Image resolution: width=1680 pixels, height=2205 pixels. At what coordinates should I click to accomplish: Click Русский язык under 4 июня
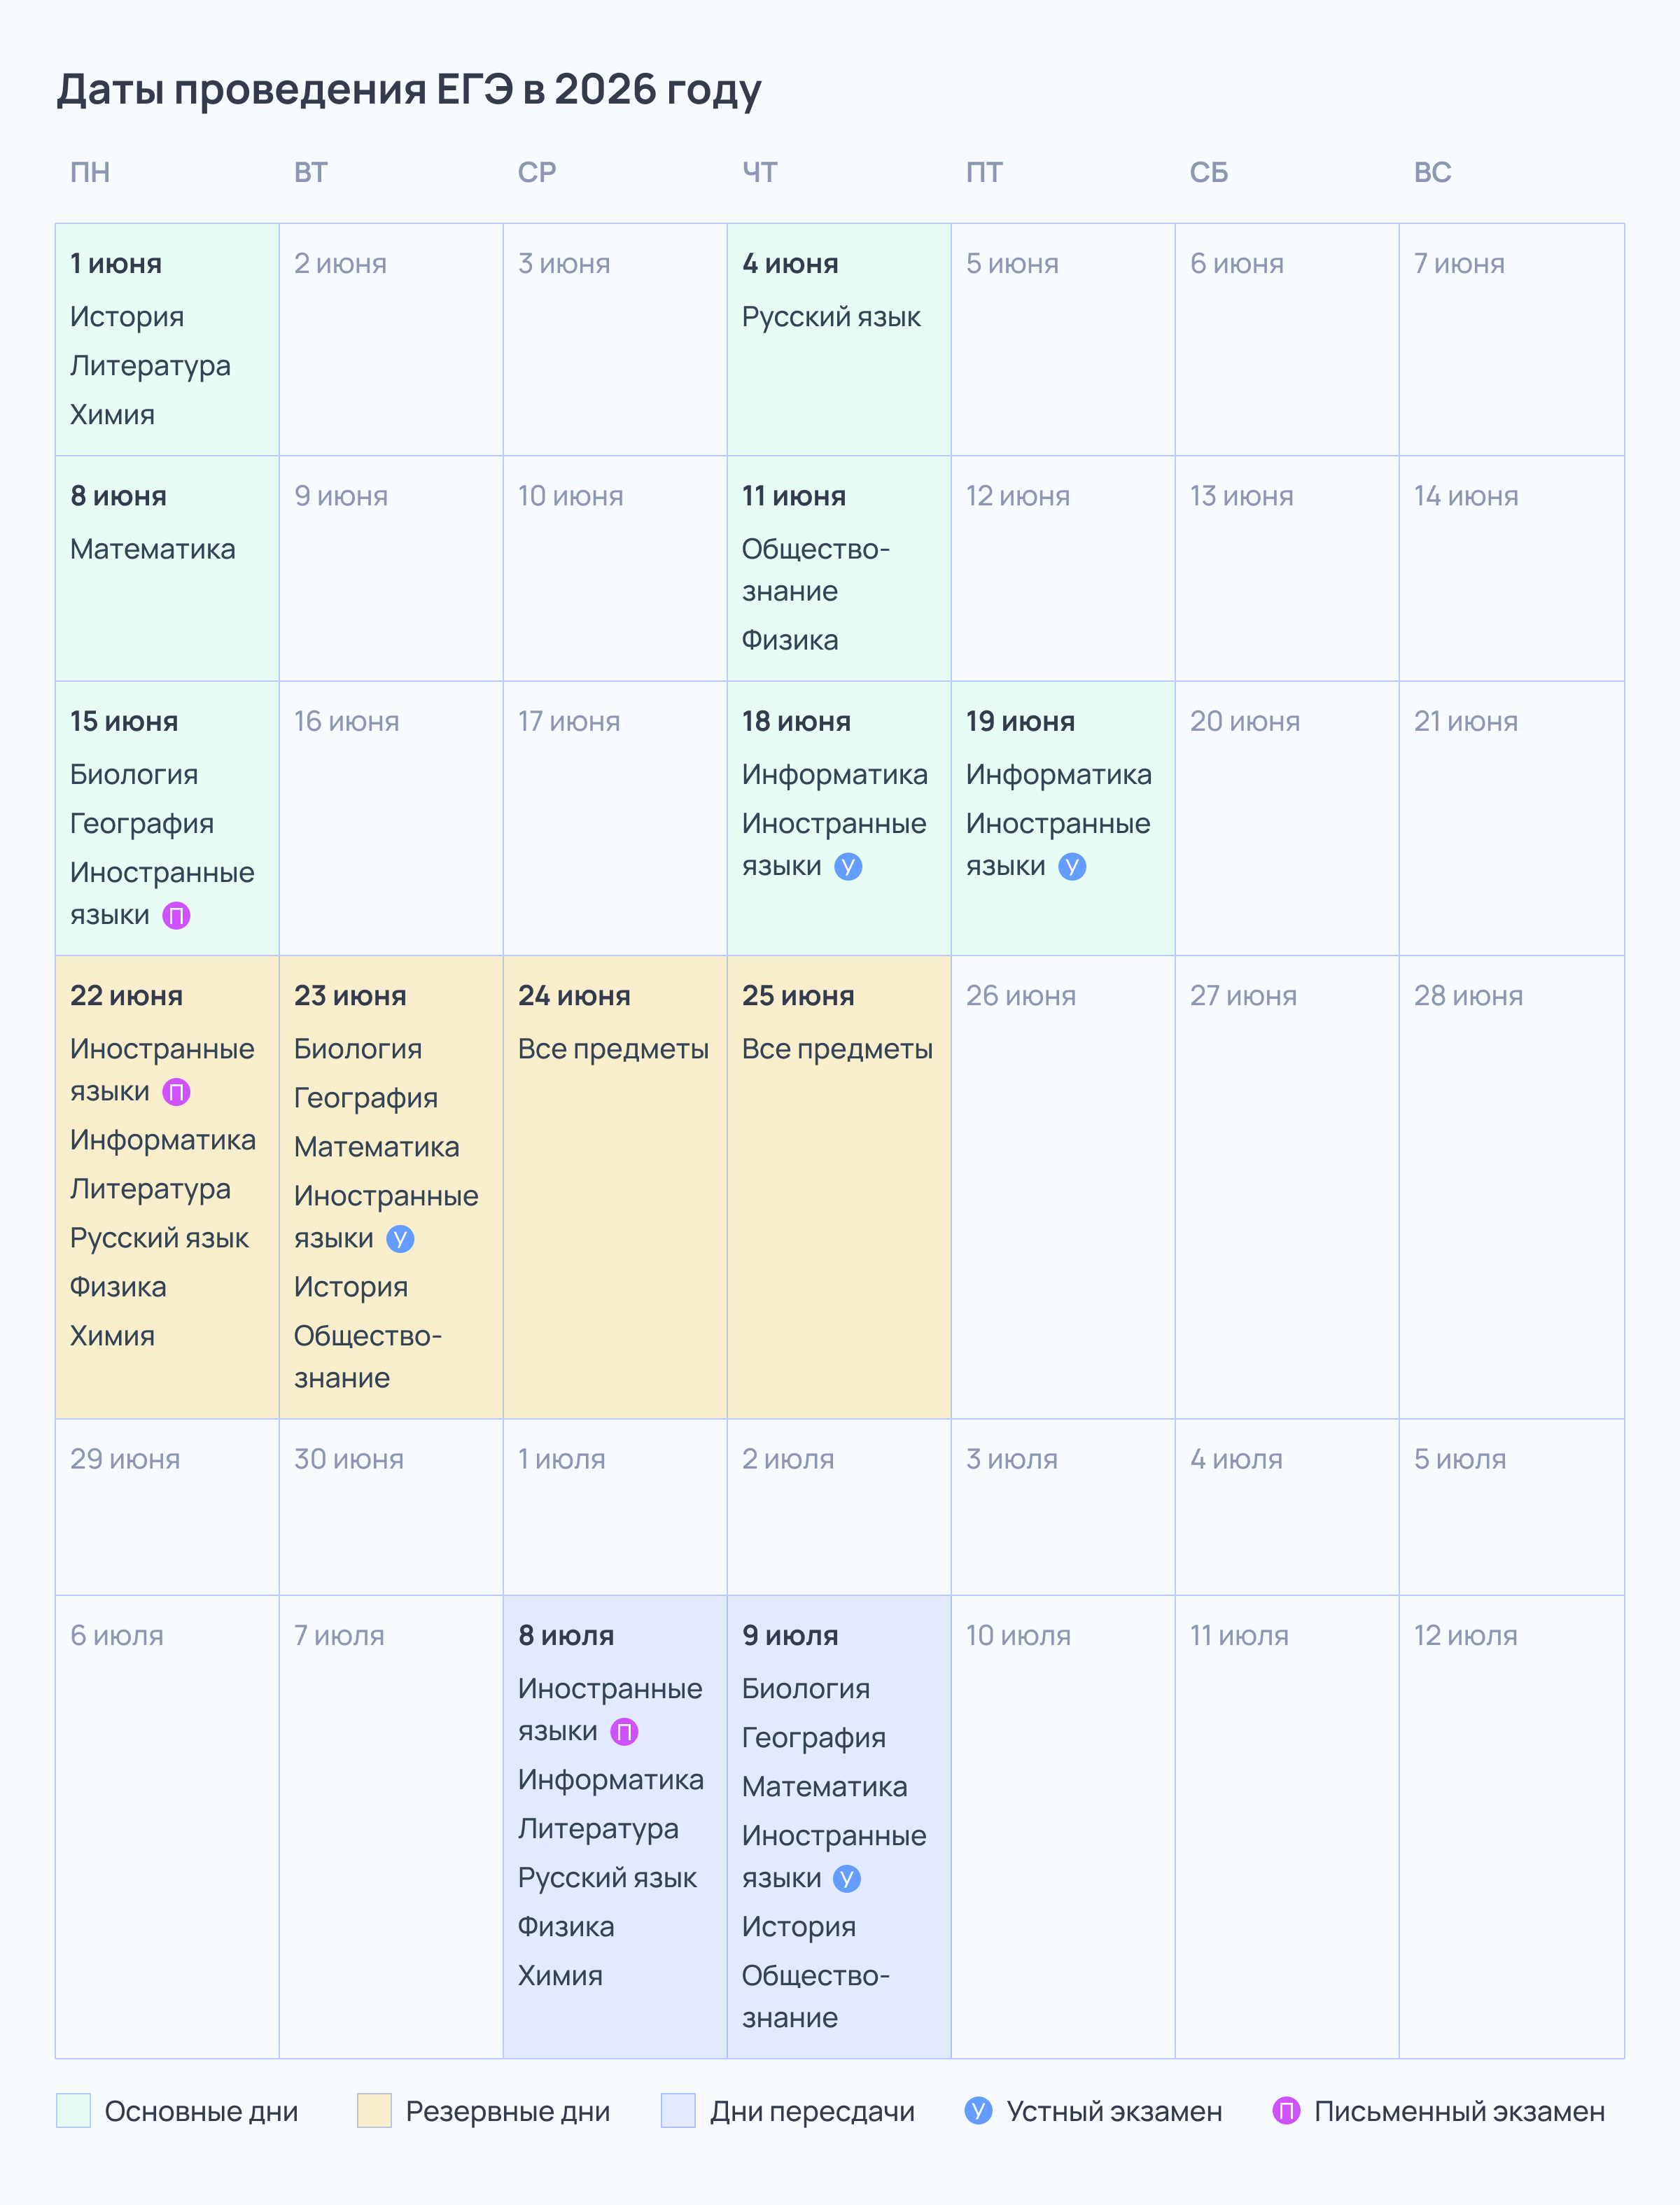tap(831, 317)
